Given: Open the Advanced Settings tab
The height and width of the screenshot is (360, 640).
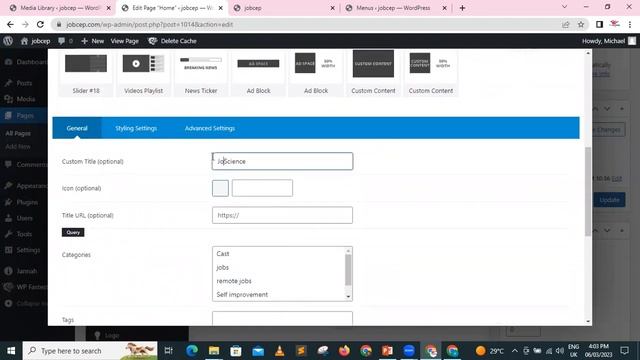Looking at the screenshot, I should click(x=210, y=128).
